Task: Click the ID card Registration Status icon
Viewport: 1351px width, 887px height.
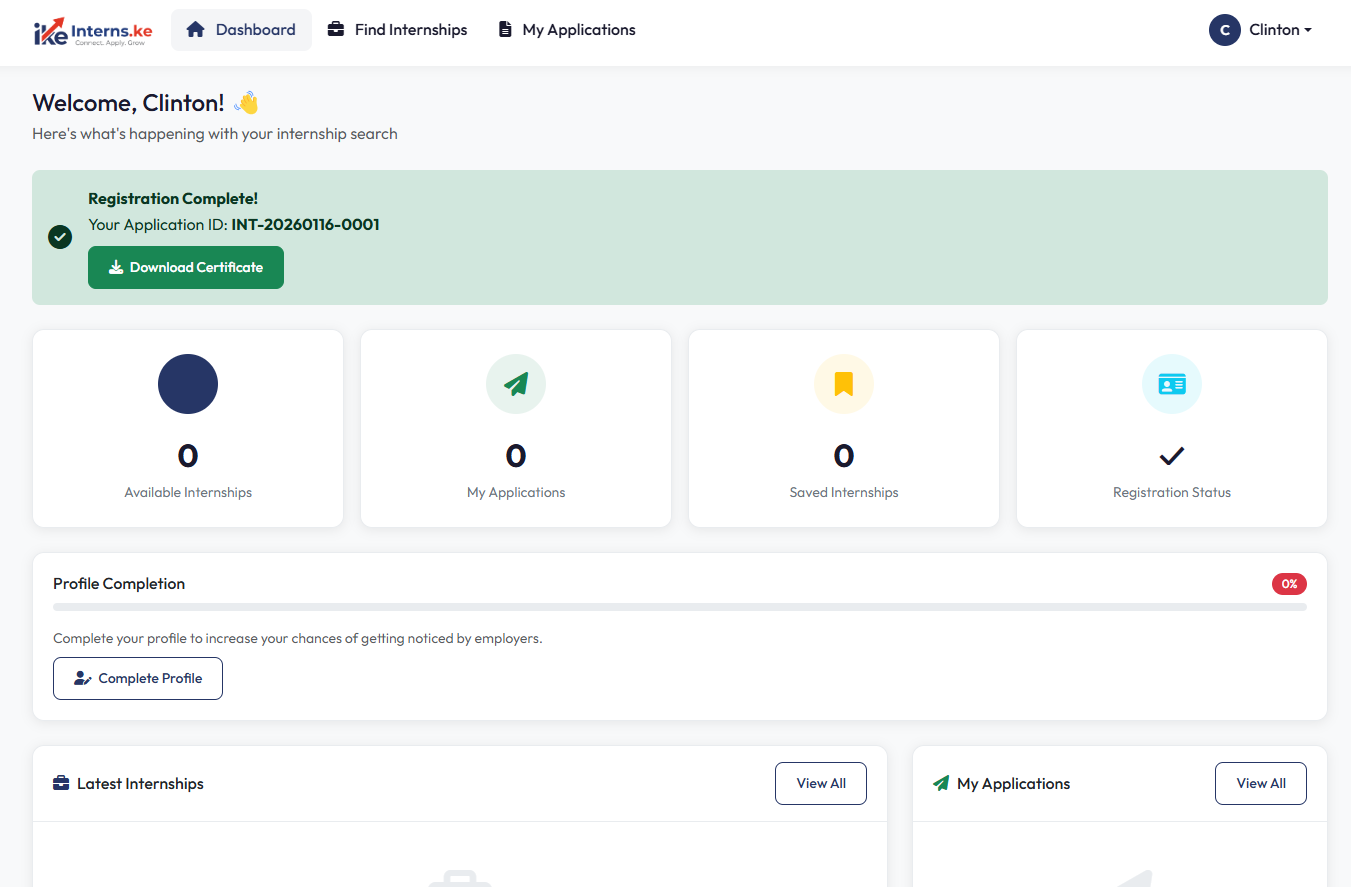Action: point(1171,384)
